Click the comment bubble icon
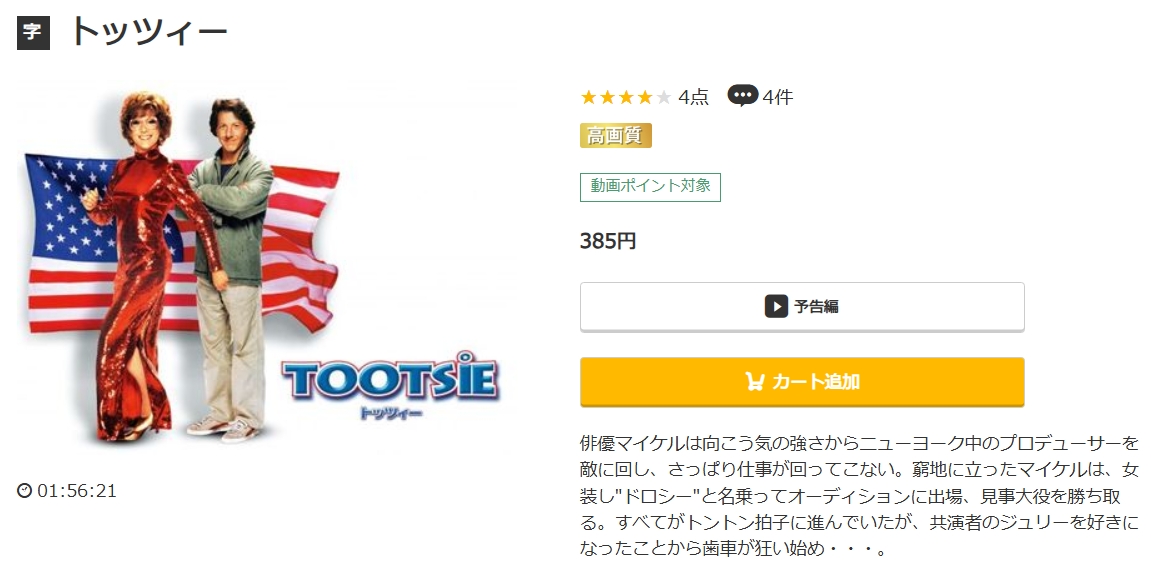 click(742, 95)
